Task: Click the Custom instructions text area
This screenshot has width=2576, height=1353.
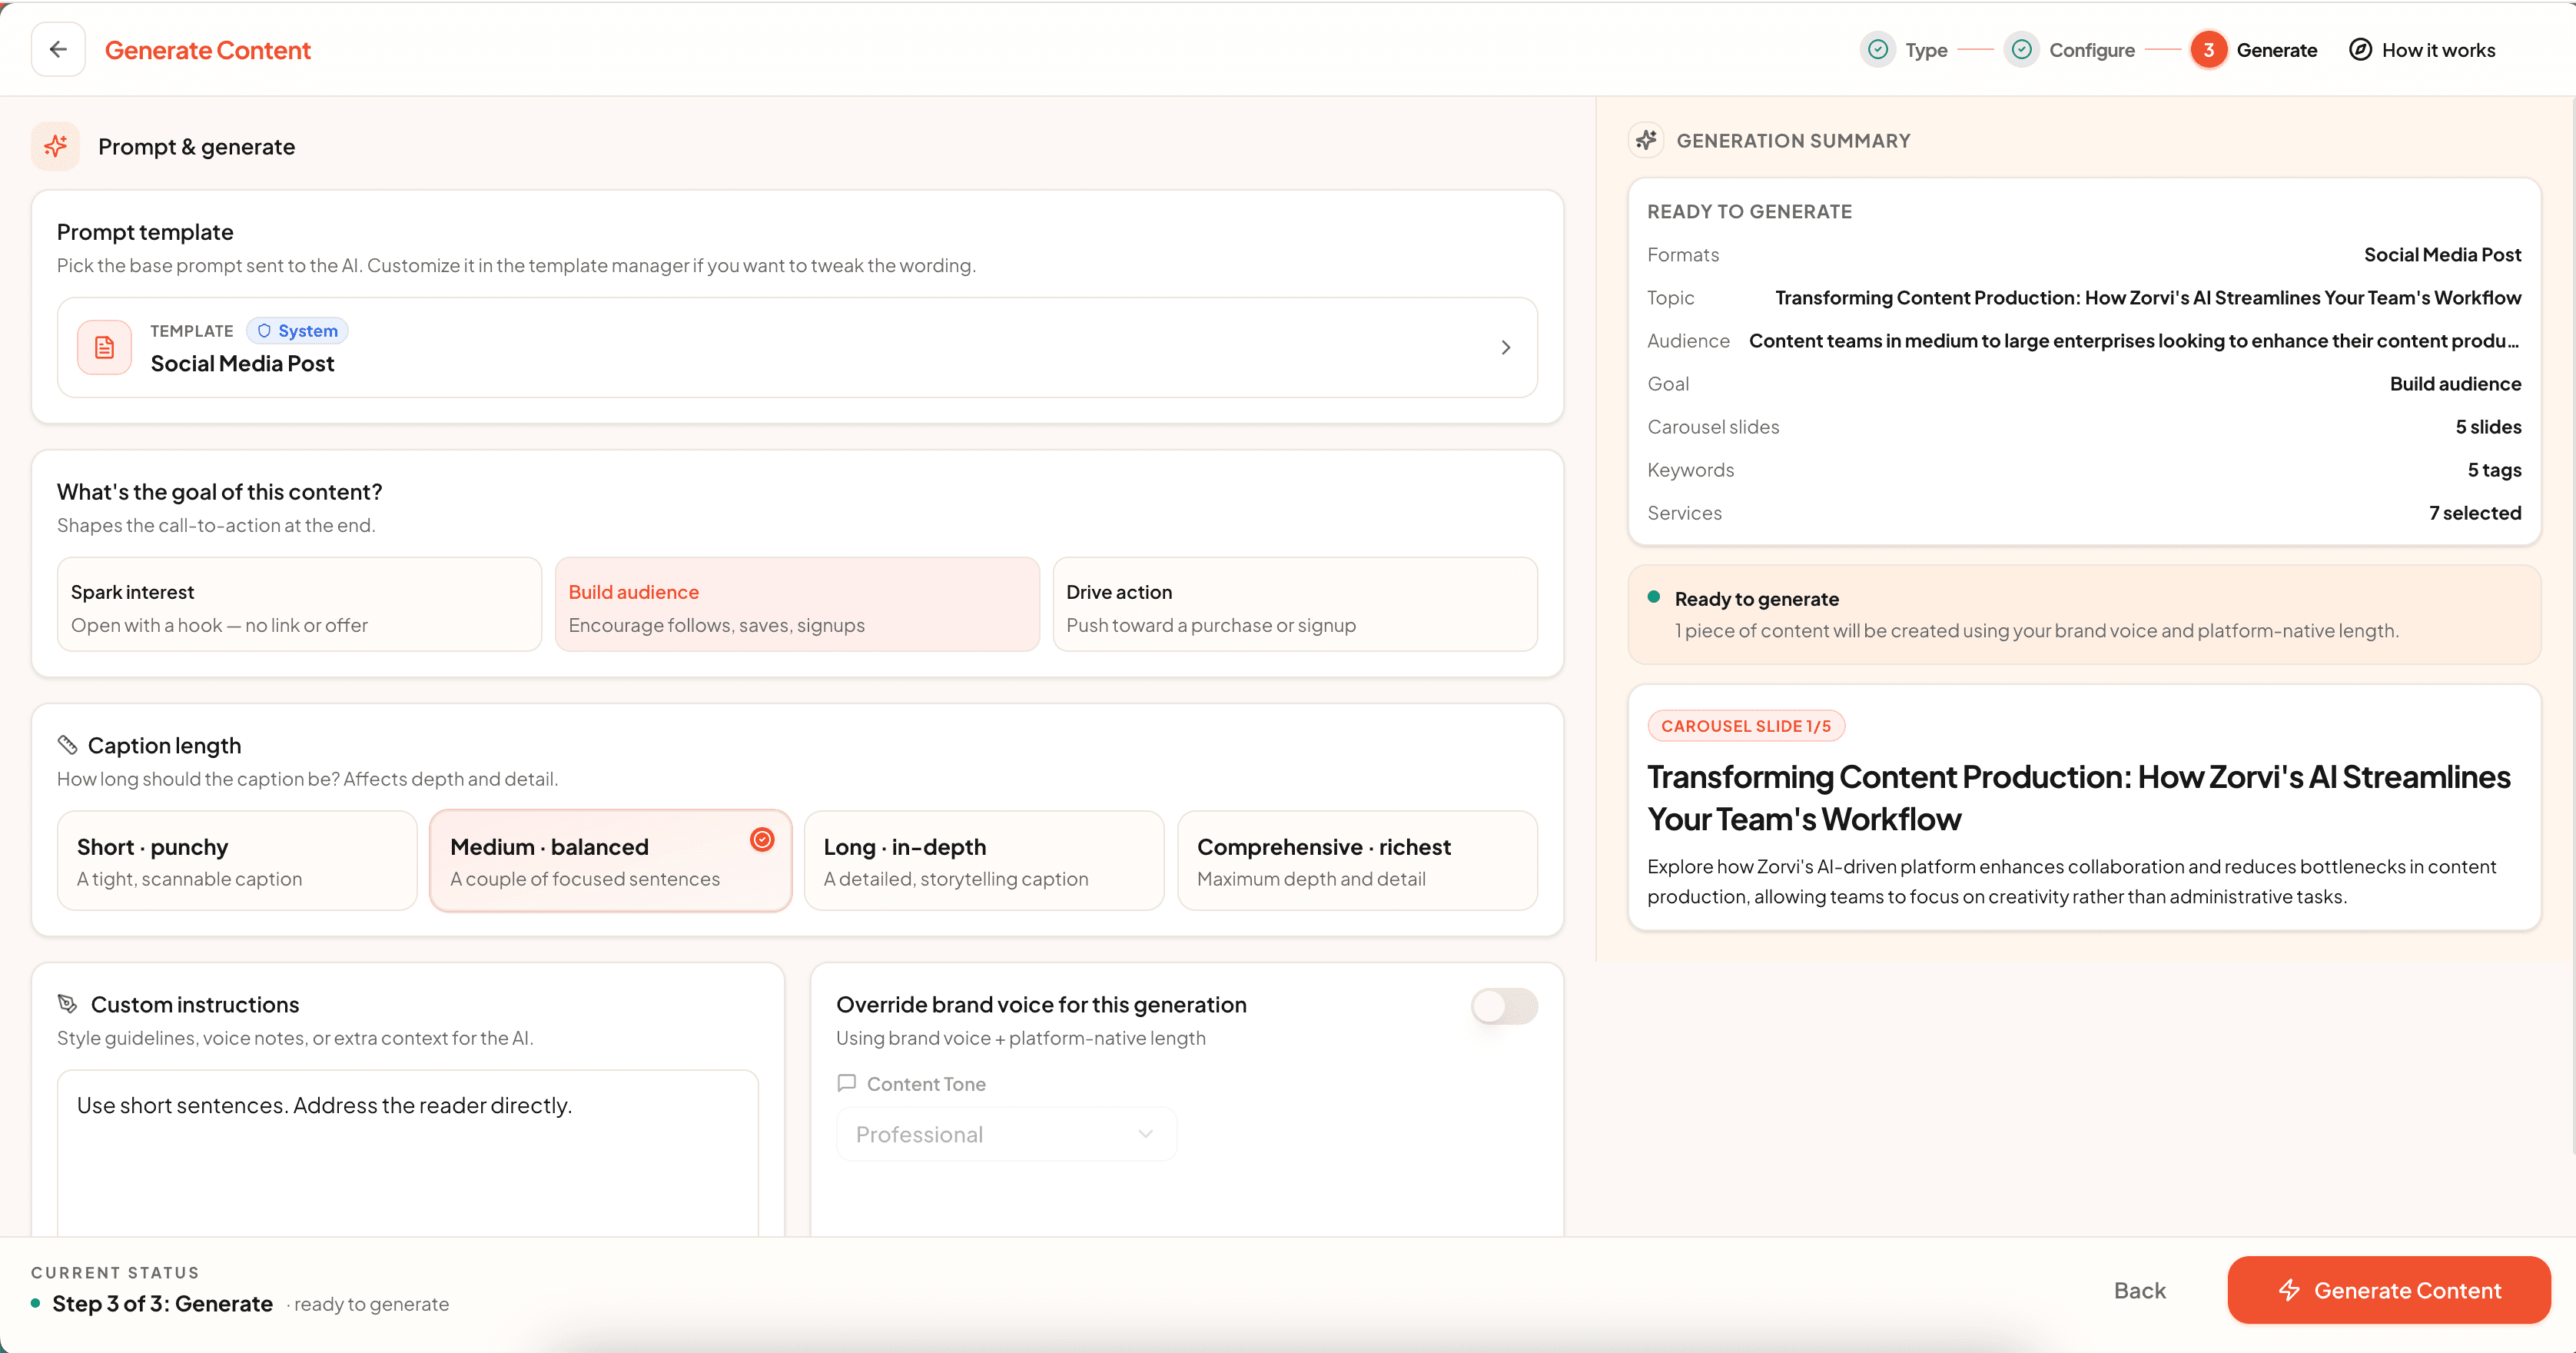Action: tap(408, 1153)
